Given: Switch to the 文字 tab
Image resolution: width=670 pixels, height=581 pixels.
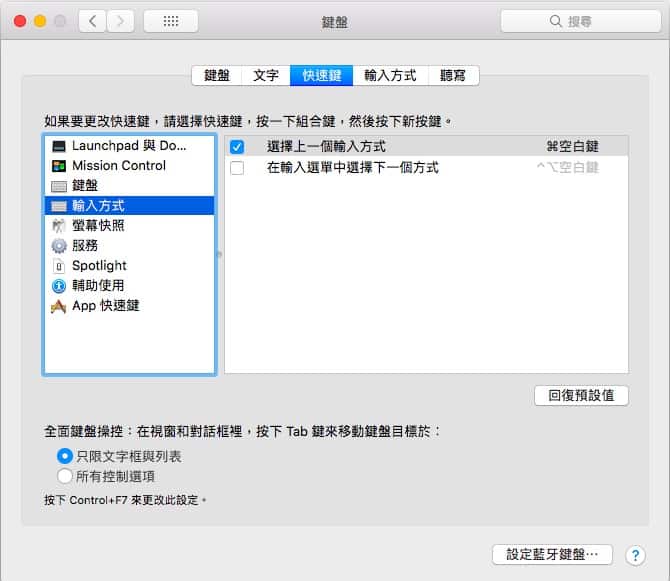Looking at the screenshot, I should (x=266, y=75).
